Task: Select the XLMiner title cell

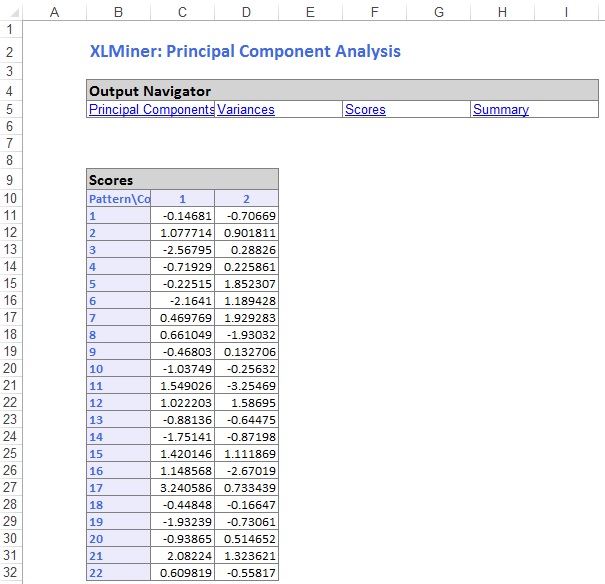Action: (244, 51)
